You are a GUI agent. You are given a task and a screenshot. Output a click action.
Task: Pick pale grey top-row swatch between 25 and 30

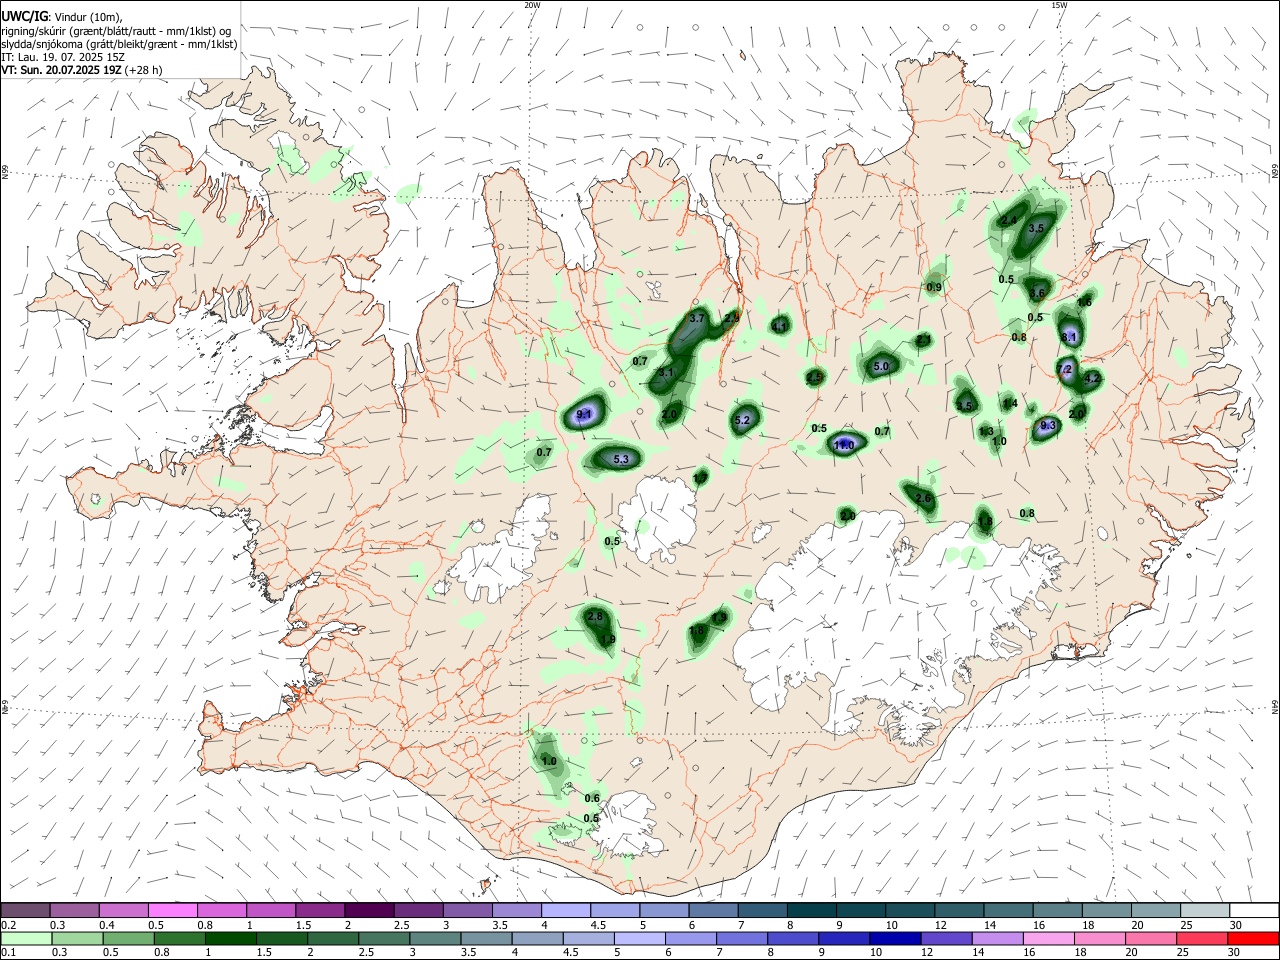coord(1204,911)
